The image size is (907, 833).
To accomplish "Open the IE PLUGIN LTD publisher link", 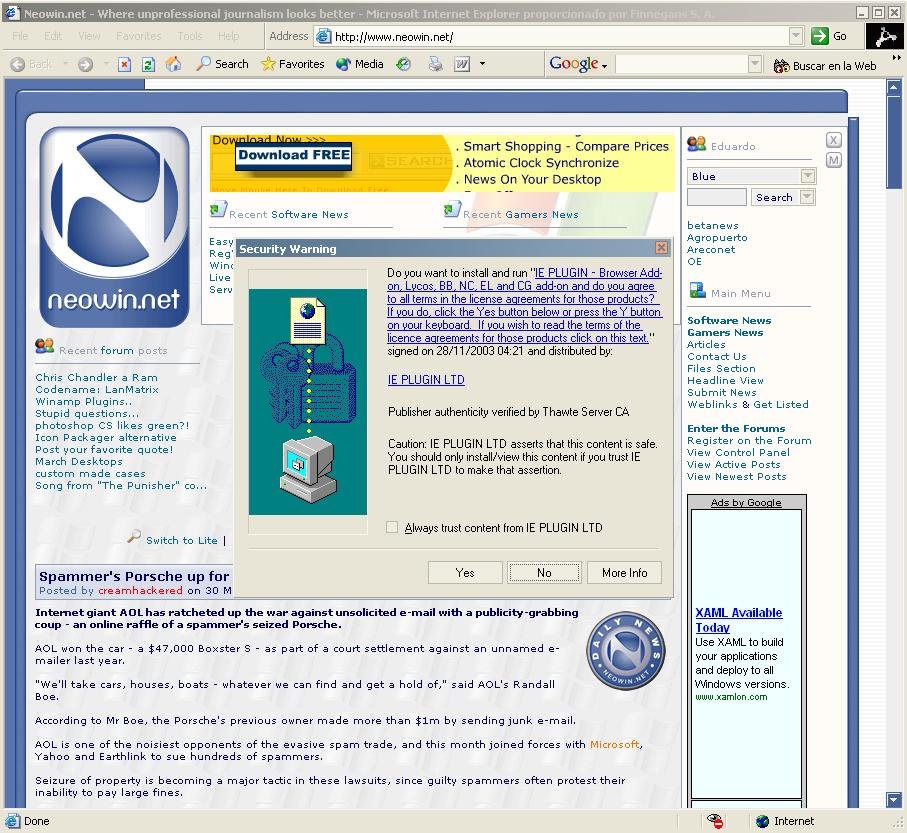I will tap(426, 379).
